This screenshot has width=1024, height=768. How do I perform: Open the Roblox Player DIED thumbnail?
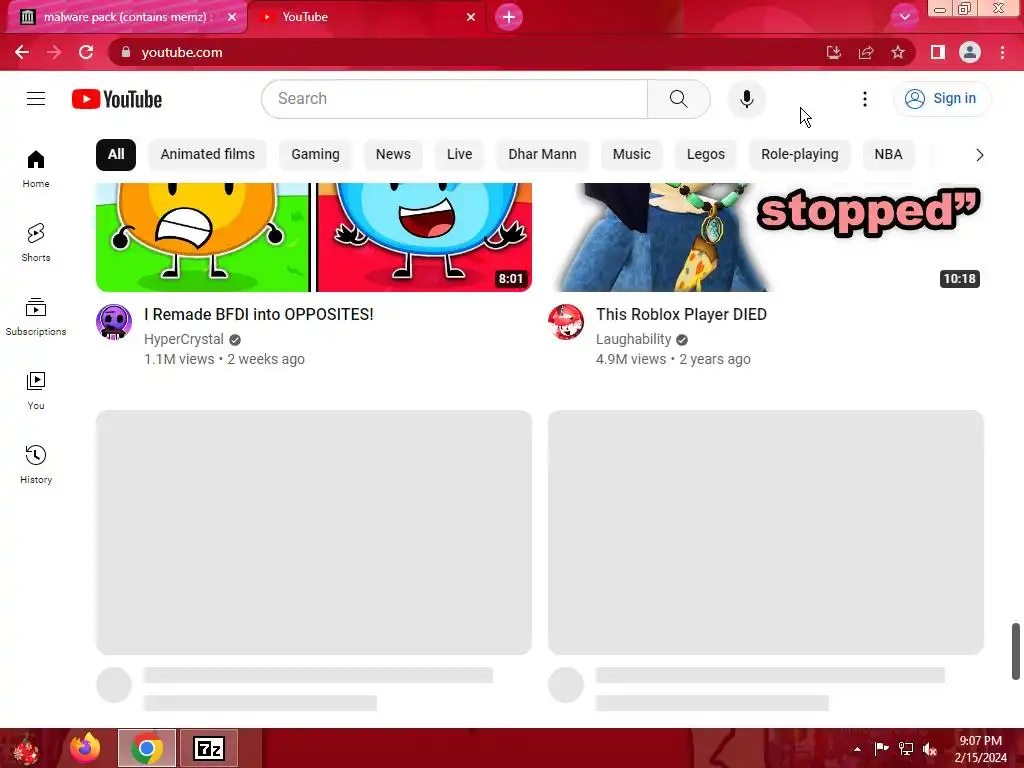pos(765,237)
